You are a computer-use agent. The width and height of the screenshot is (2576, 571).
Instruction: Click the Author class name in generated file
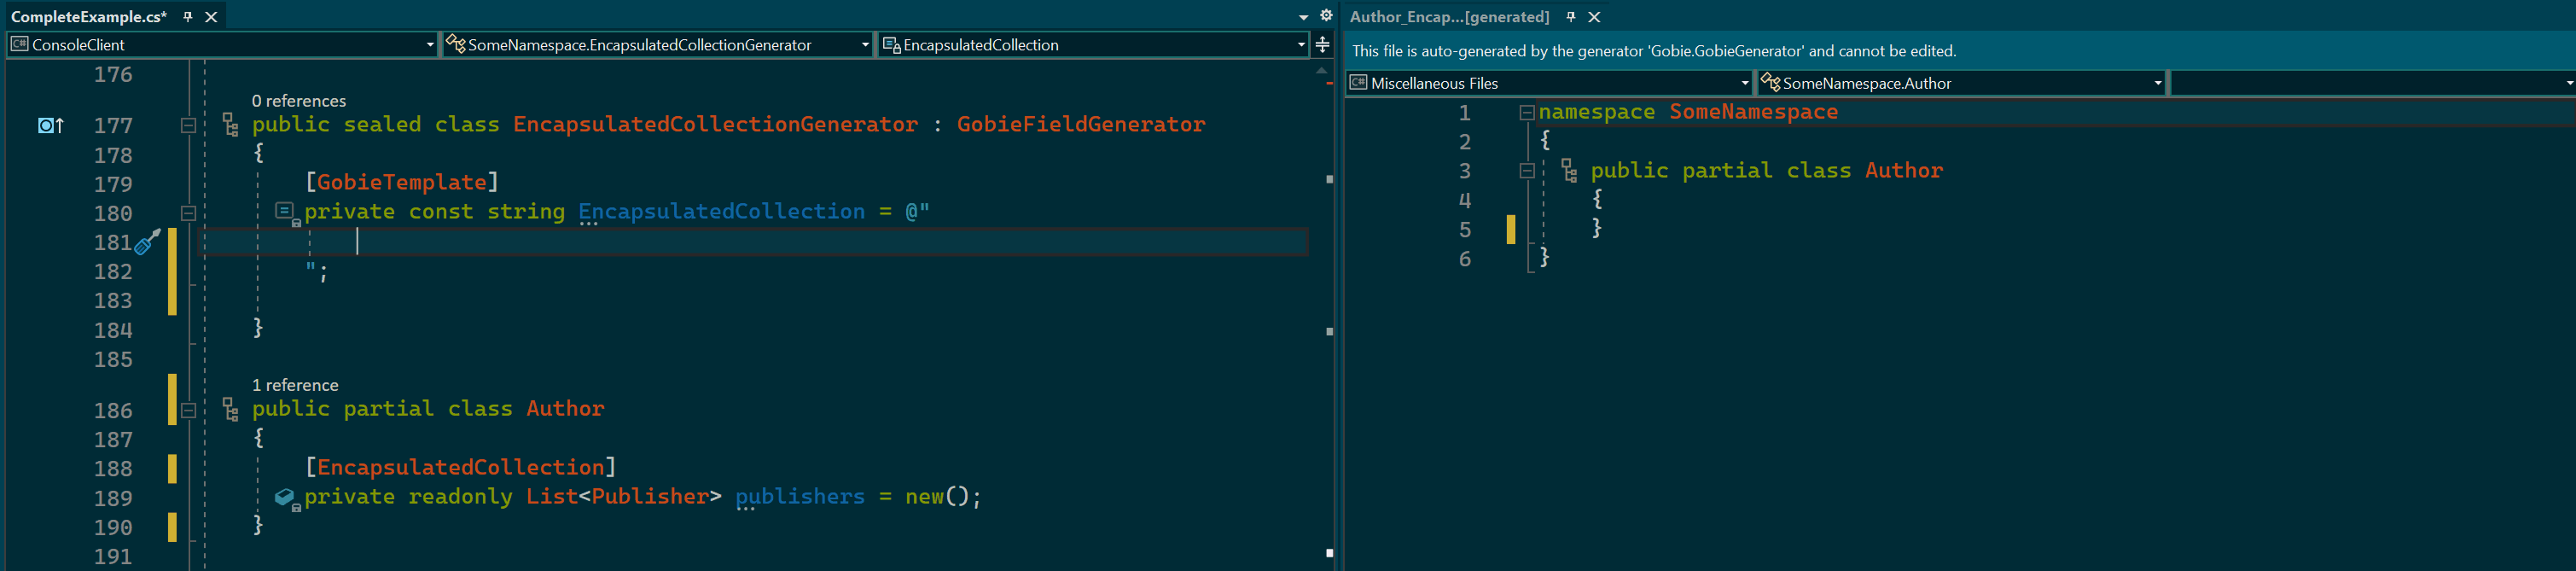coord(1904,171)
